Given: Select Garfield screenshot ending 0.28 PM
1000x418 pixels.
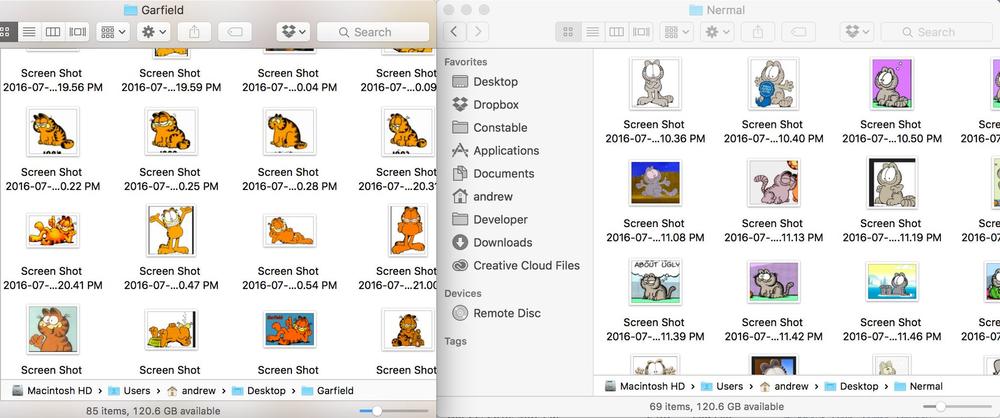Looking at the screenshot, I should 289,131.
